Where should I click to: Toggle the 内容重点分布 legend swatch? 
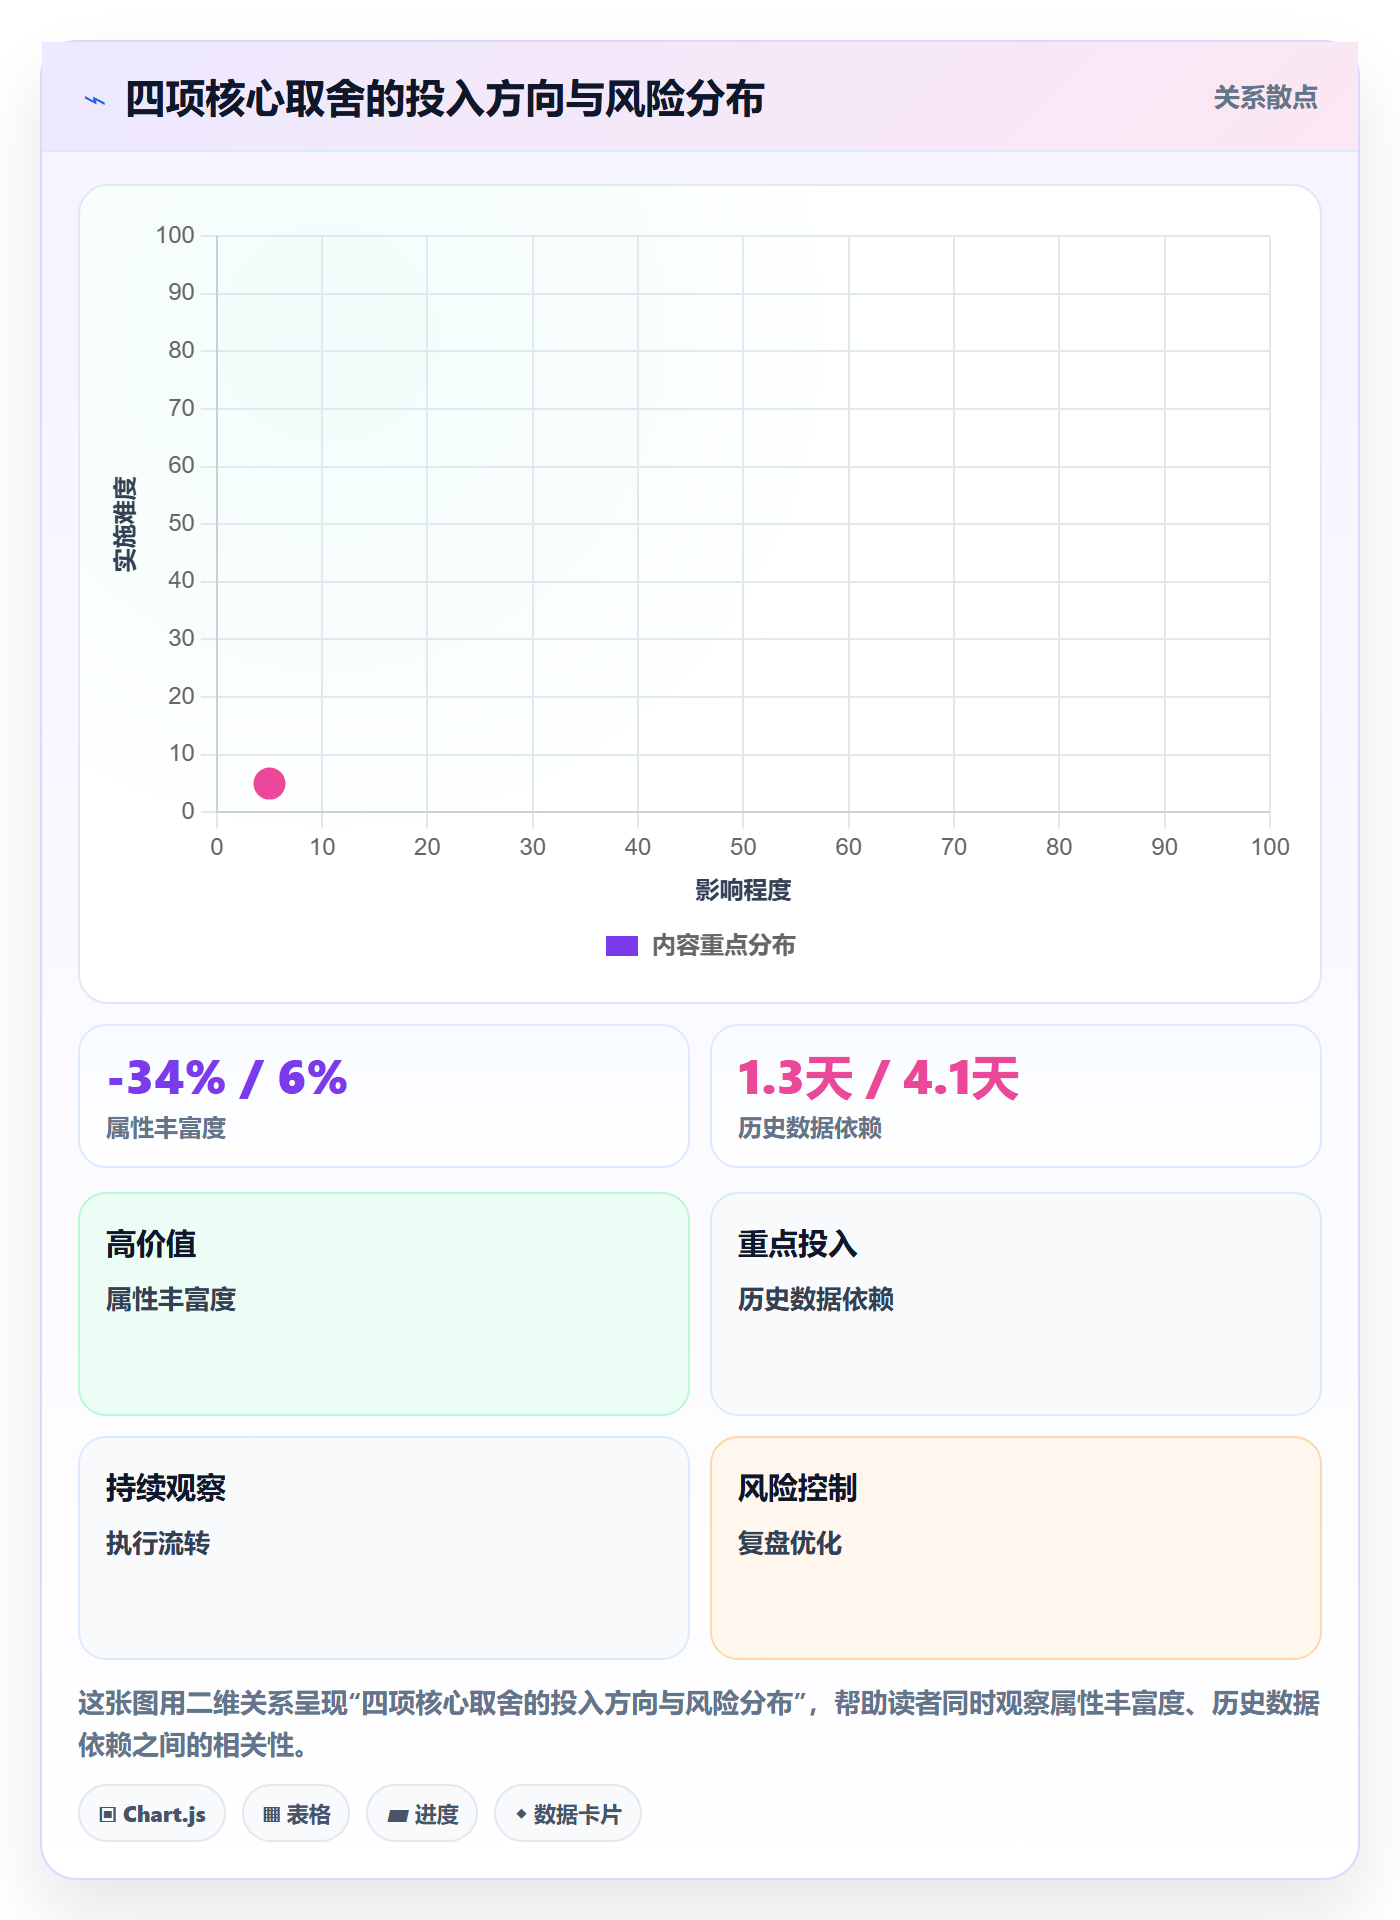coord(621,946)
